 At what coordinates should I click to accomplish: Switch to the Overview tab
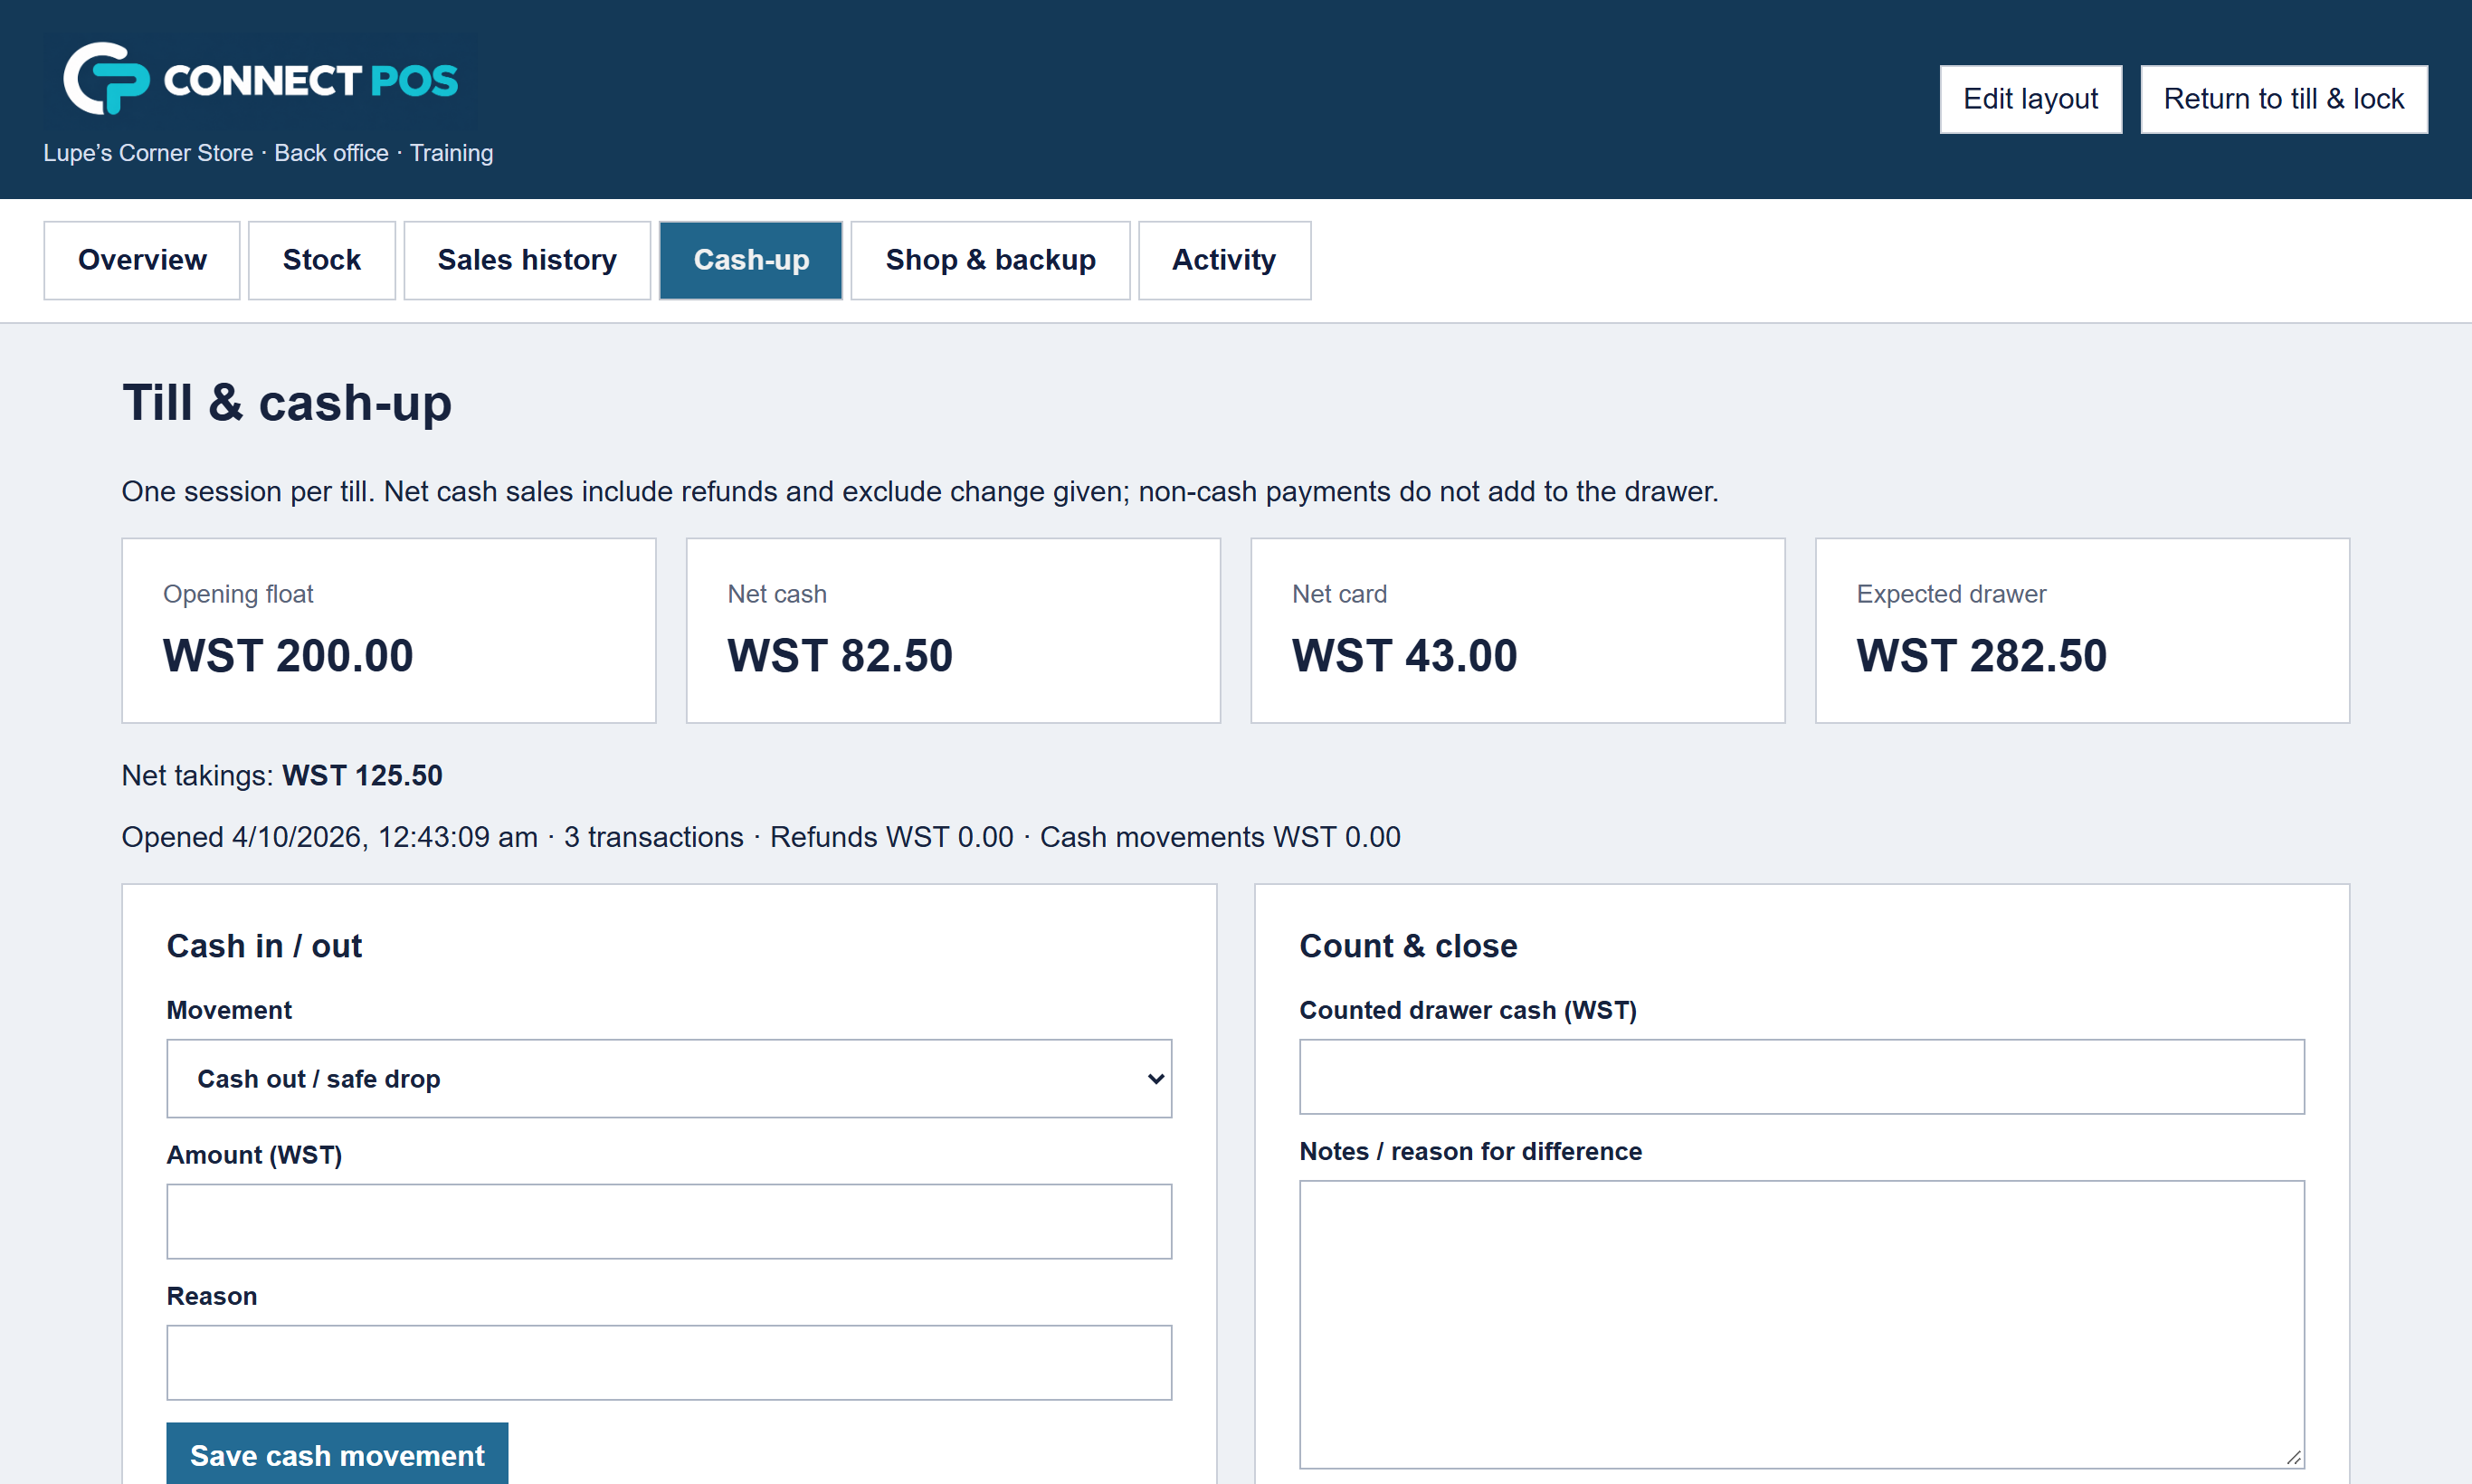pos(142,260)
